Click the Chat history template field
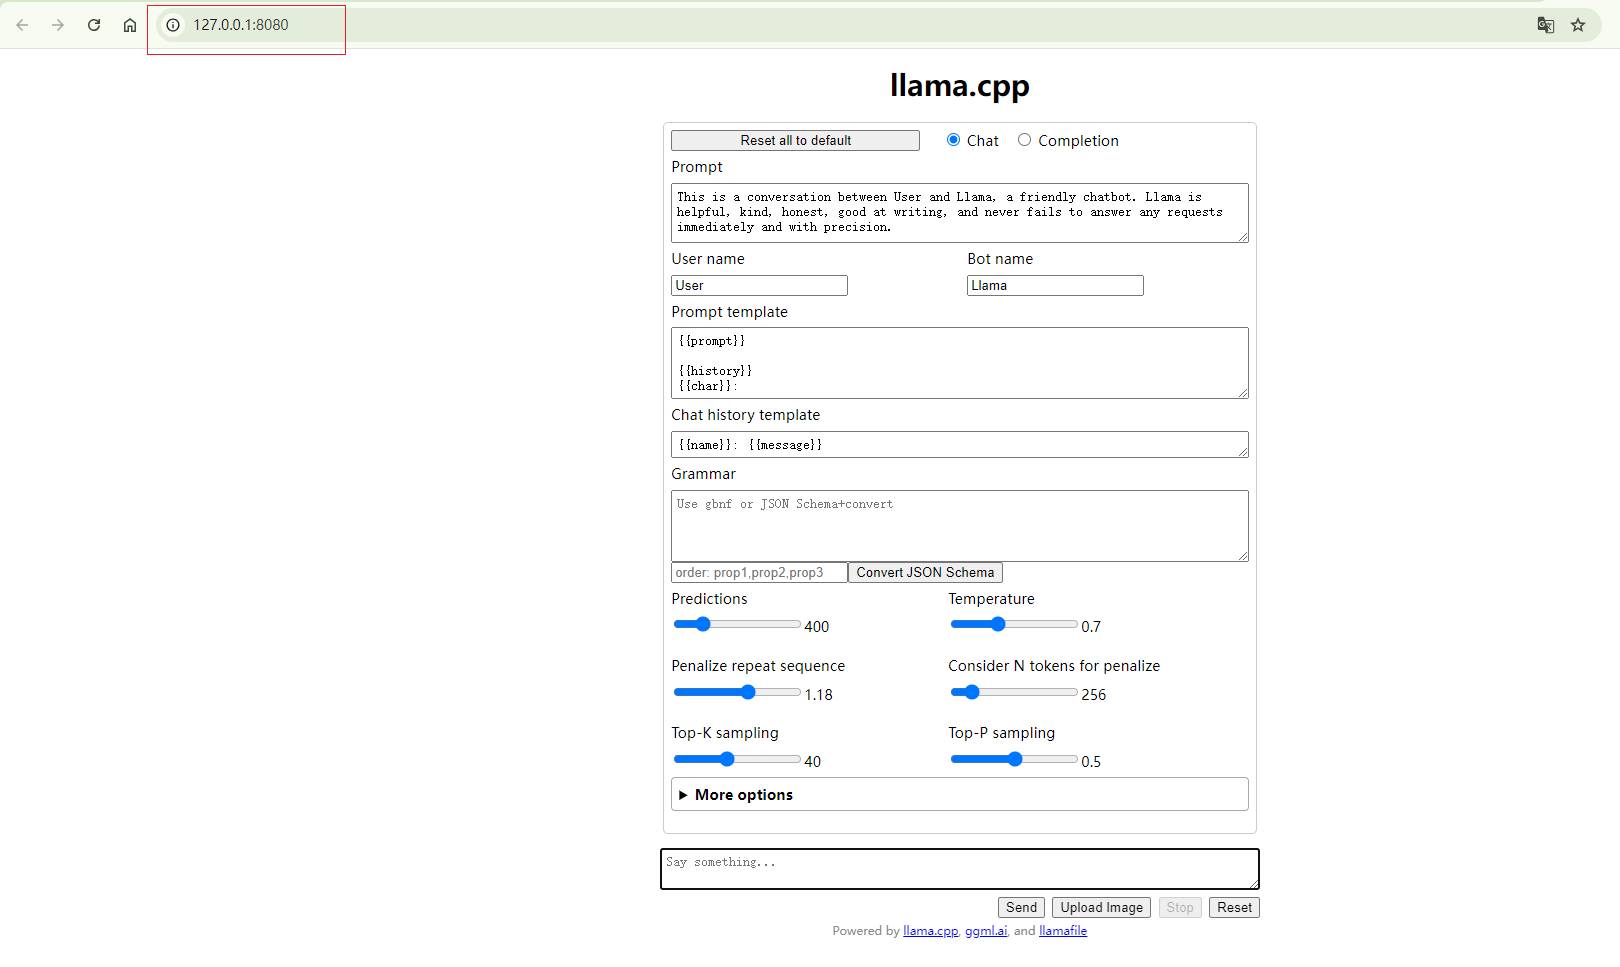 coord(960,444)
